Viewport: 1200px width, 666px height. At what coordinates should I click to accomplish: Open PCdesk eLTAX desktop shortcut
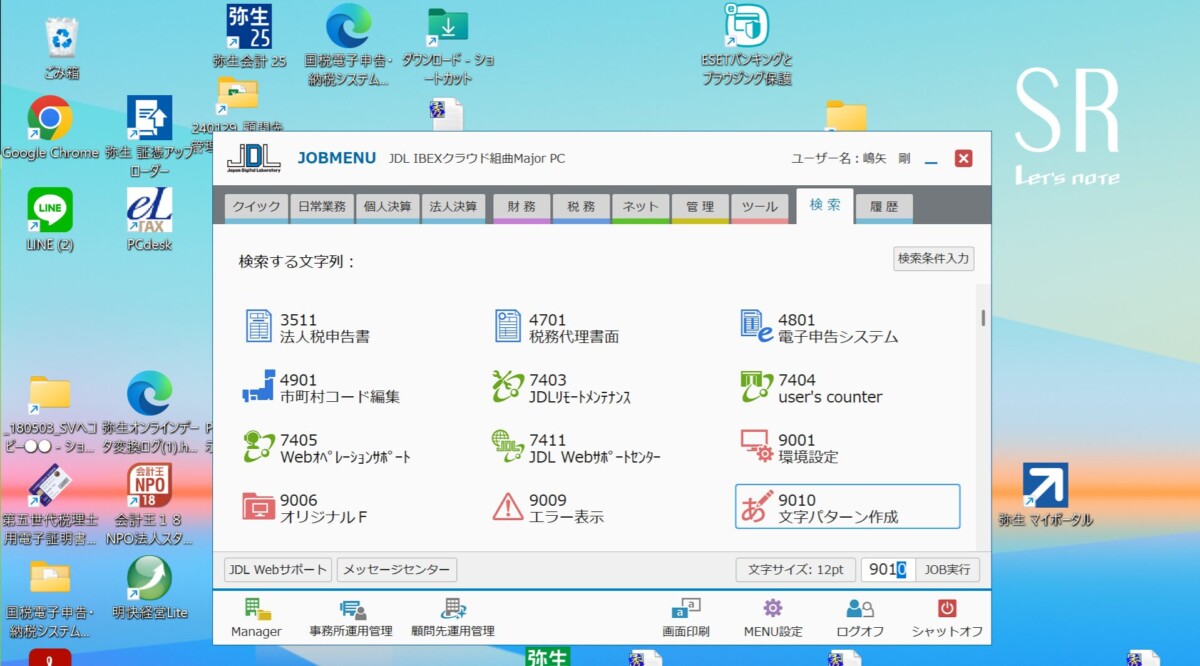click(149, 219)
